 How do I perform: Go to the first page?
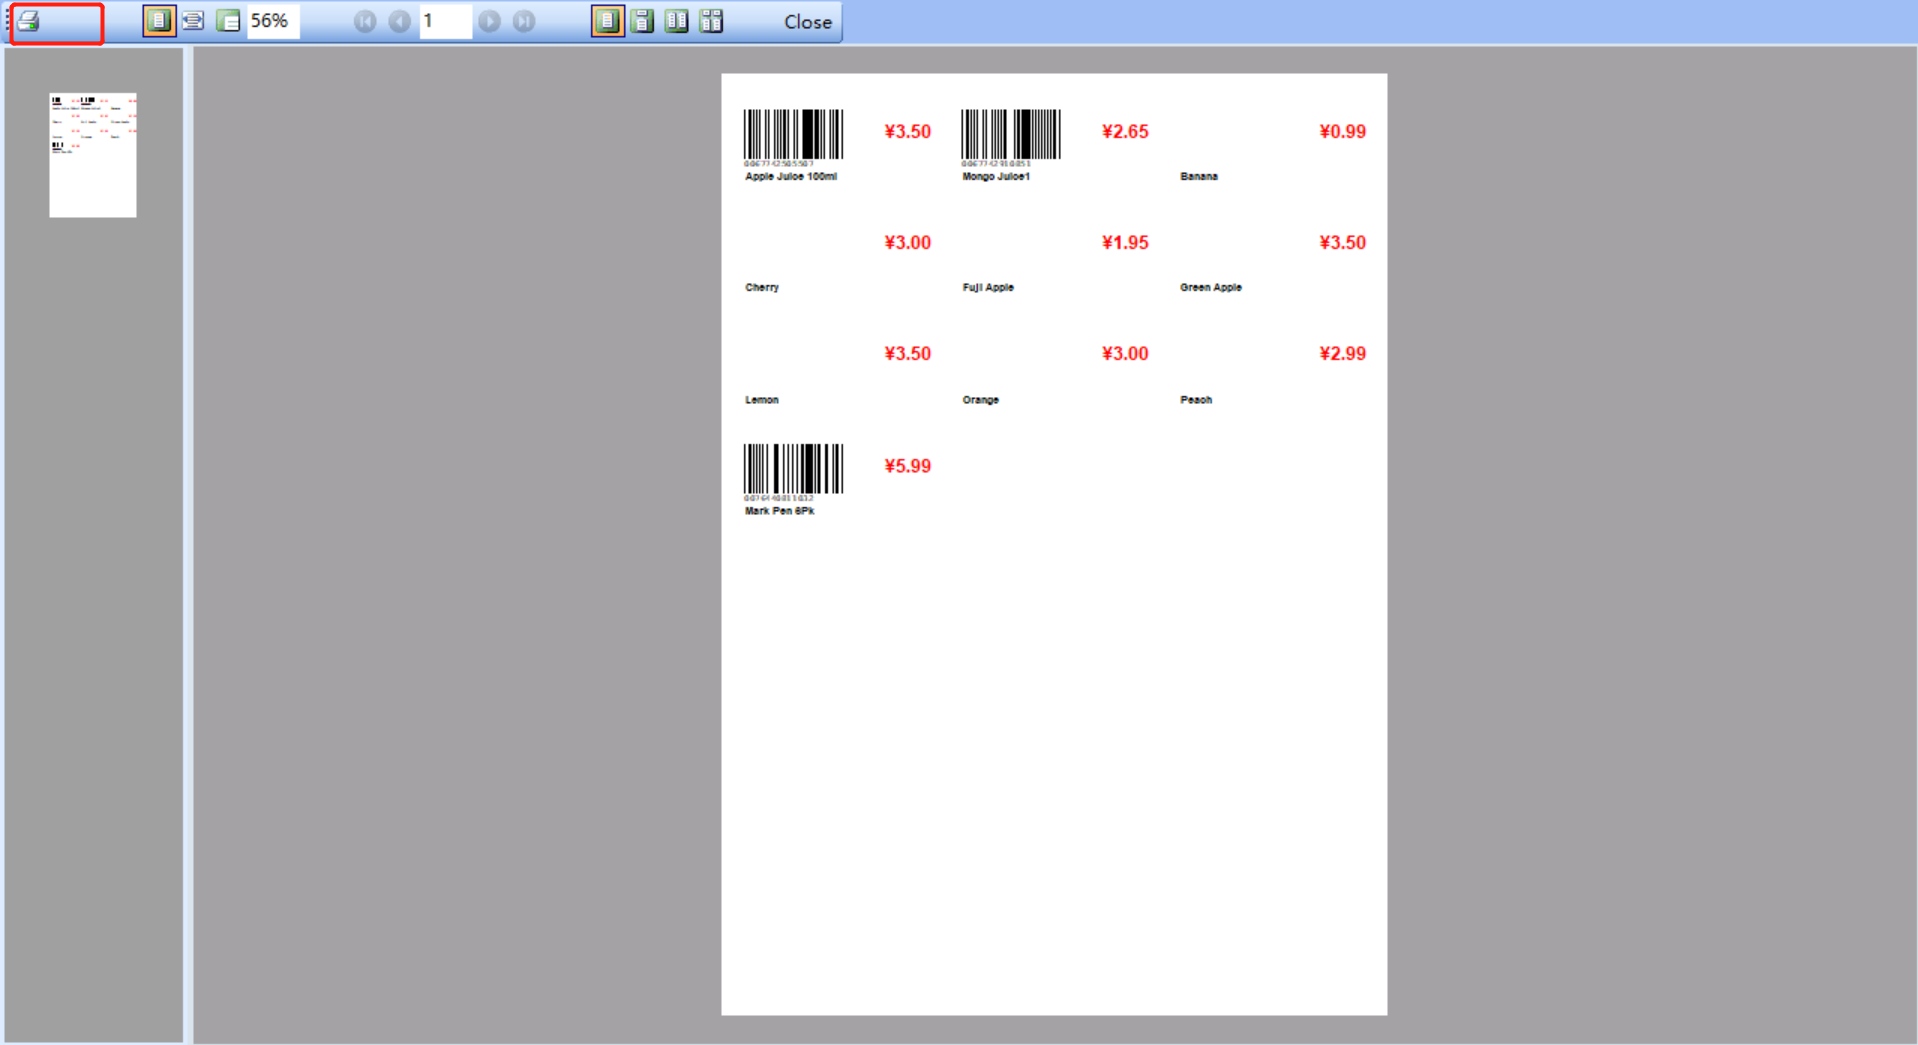(365, 20)
